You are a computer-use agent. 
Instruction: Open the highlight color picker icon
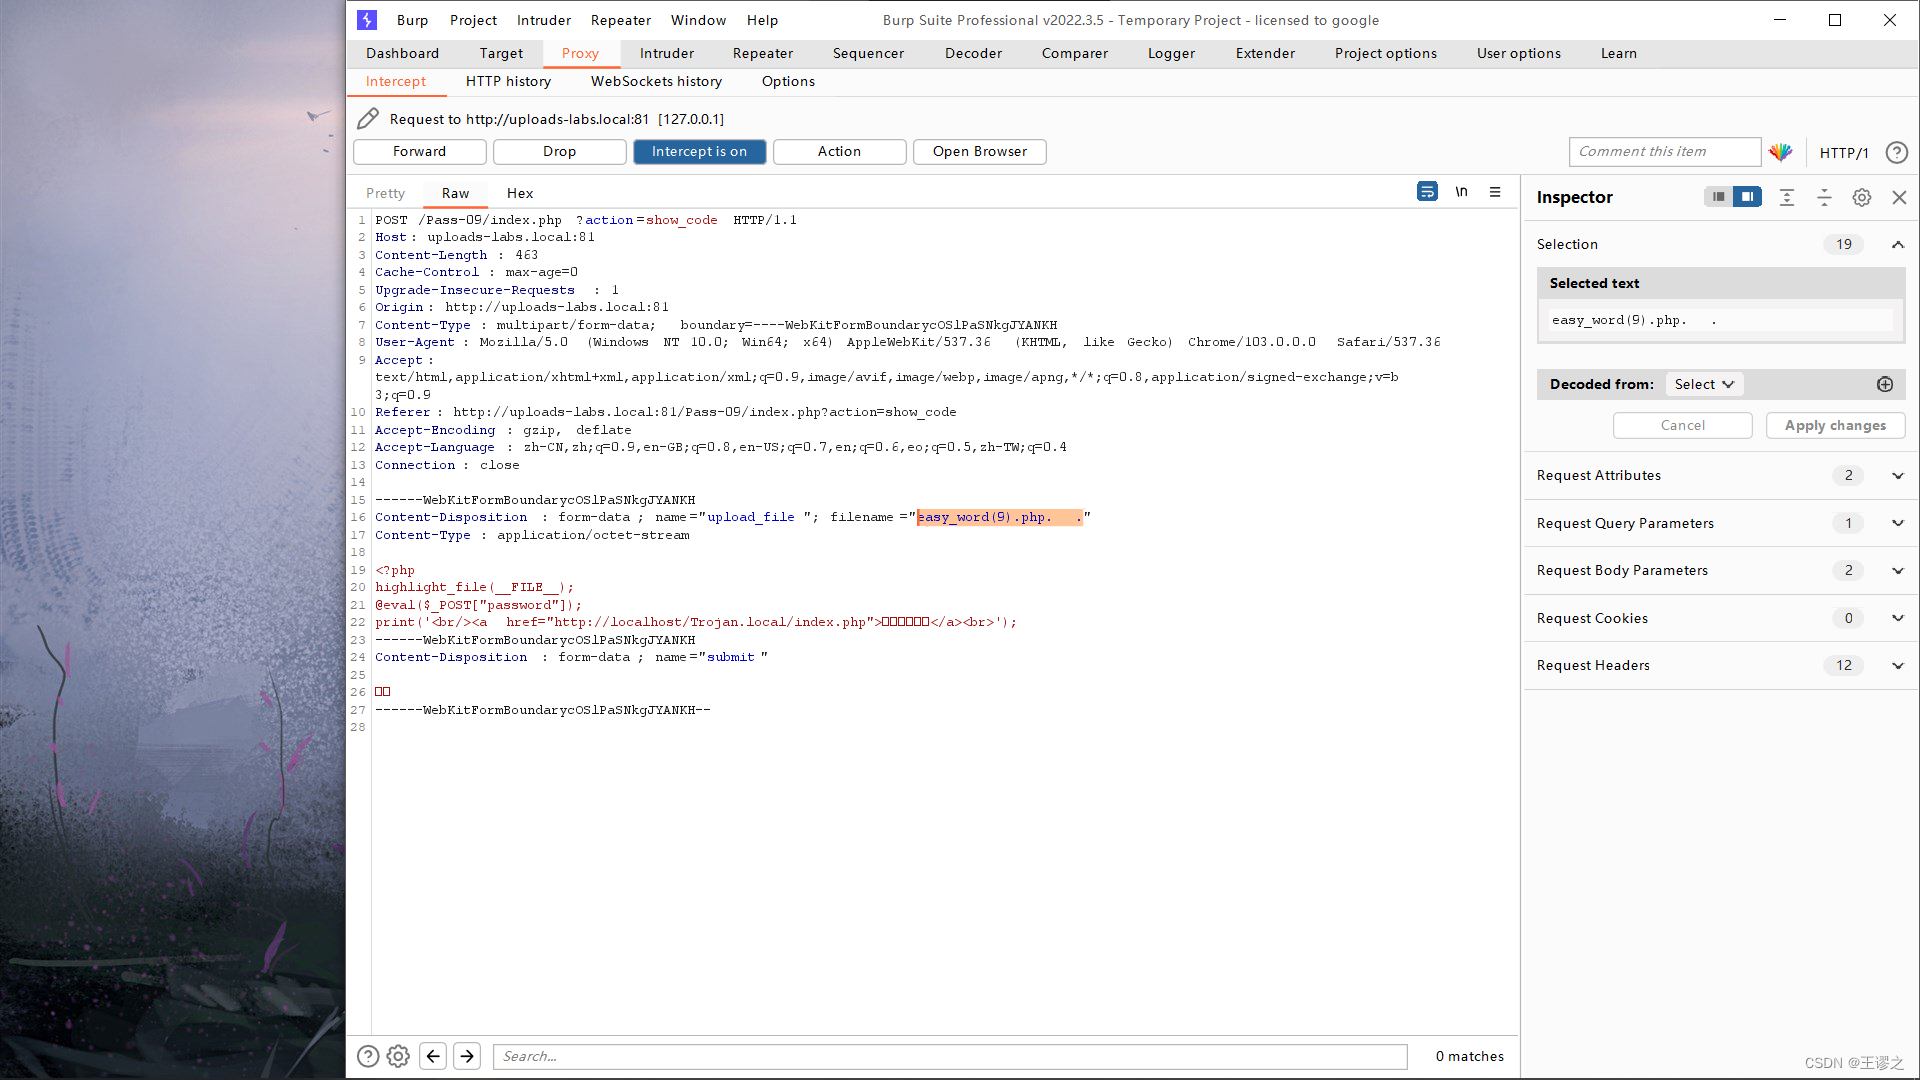pos(1781,152)
